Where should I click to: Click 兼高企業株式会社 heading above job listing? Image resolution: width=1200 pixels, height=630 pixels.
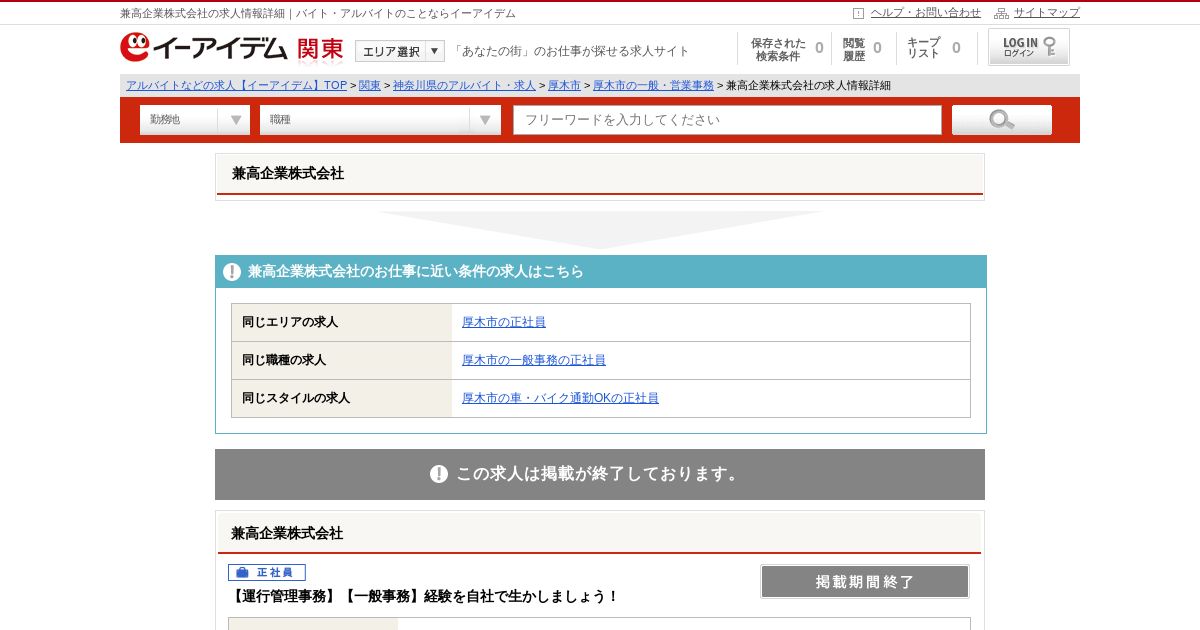click(x=287, y=533)
